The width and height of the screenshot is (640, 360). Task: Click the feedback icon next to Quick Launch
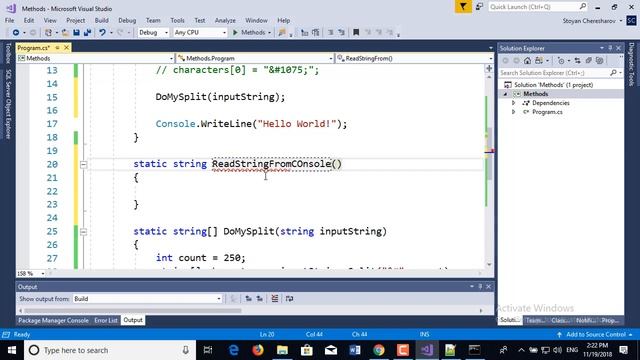(480, 7)
